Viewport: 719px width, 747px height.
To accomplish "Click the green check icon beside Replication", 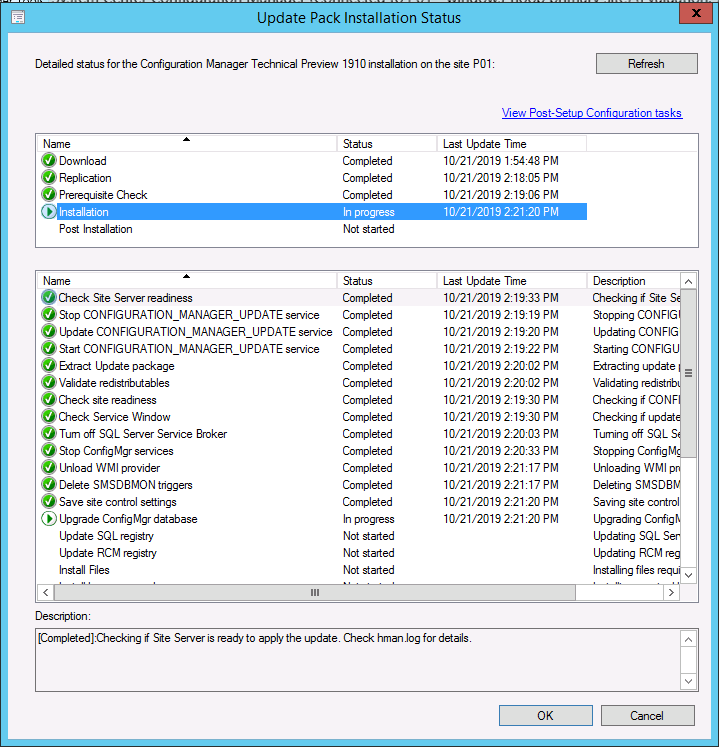I will tap(49, 178).
